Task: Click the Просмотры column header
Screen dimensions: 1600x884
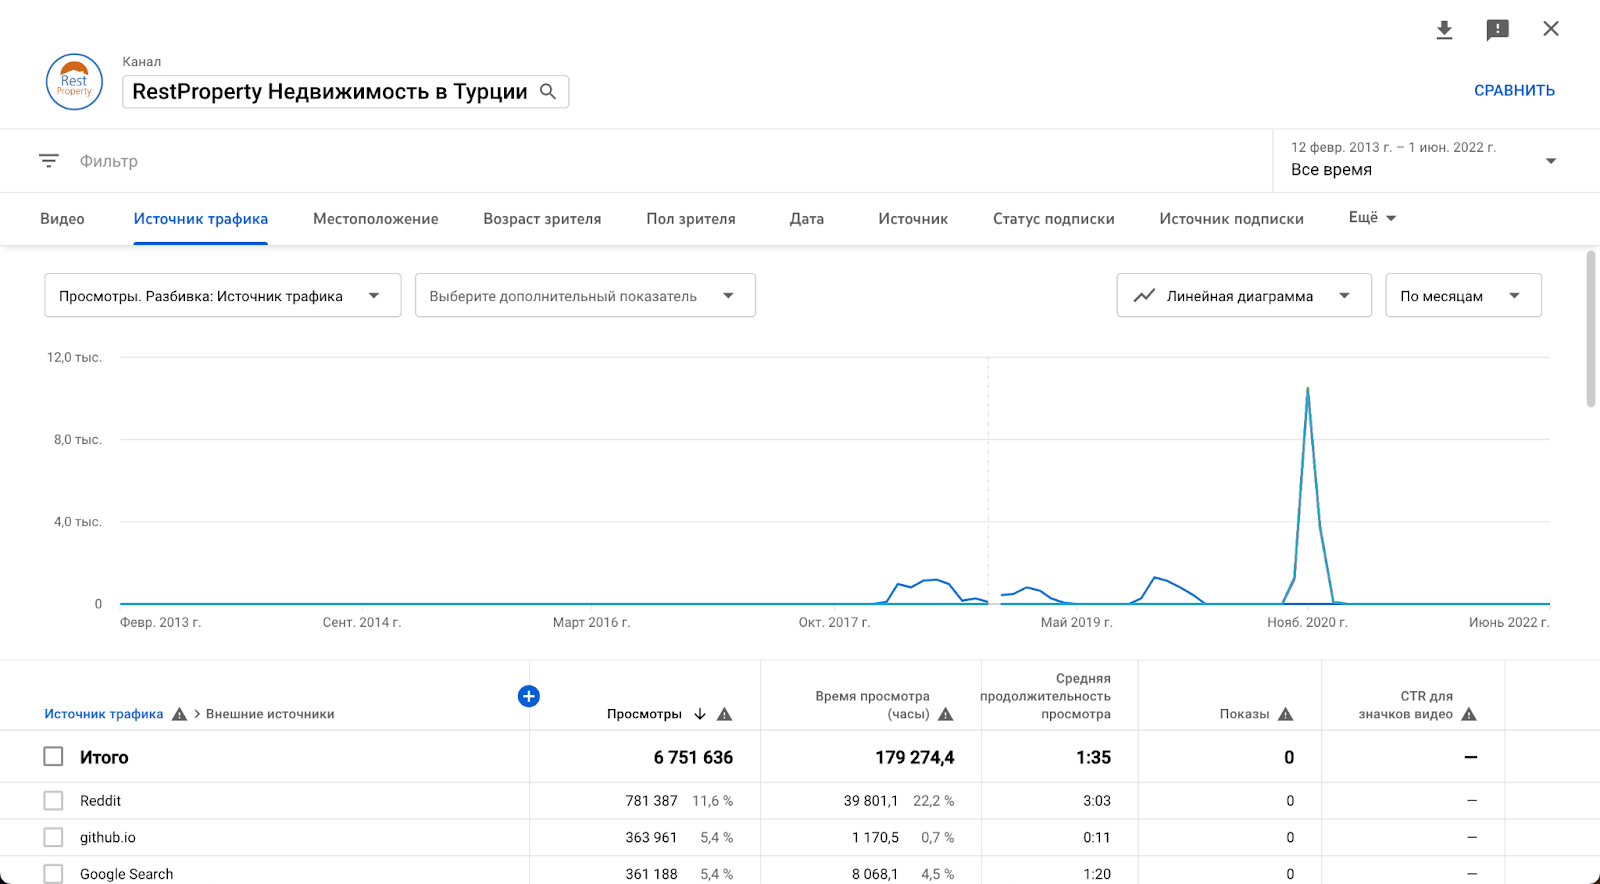Action: click(x=644, y=714)
